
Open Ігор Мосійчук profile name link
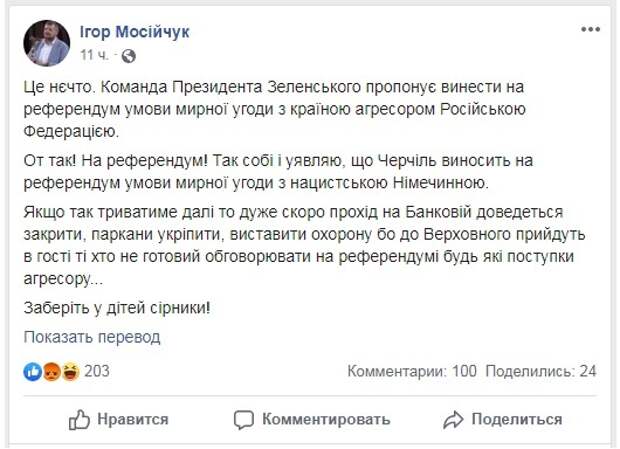click(x=134, y=32)
